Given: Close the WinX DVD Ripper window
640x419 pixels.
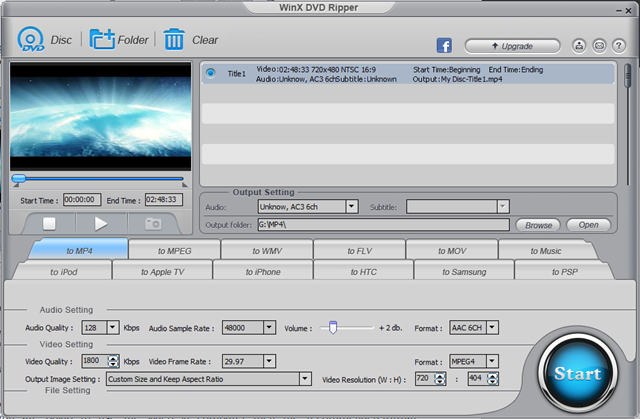Looking at the screenshot, I should tap(629, 11).
